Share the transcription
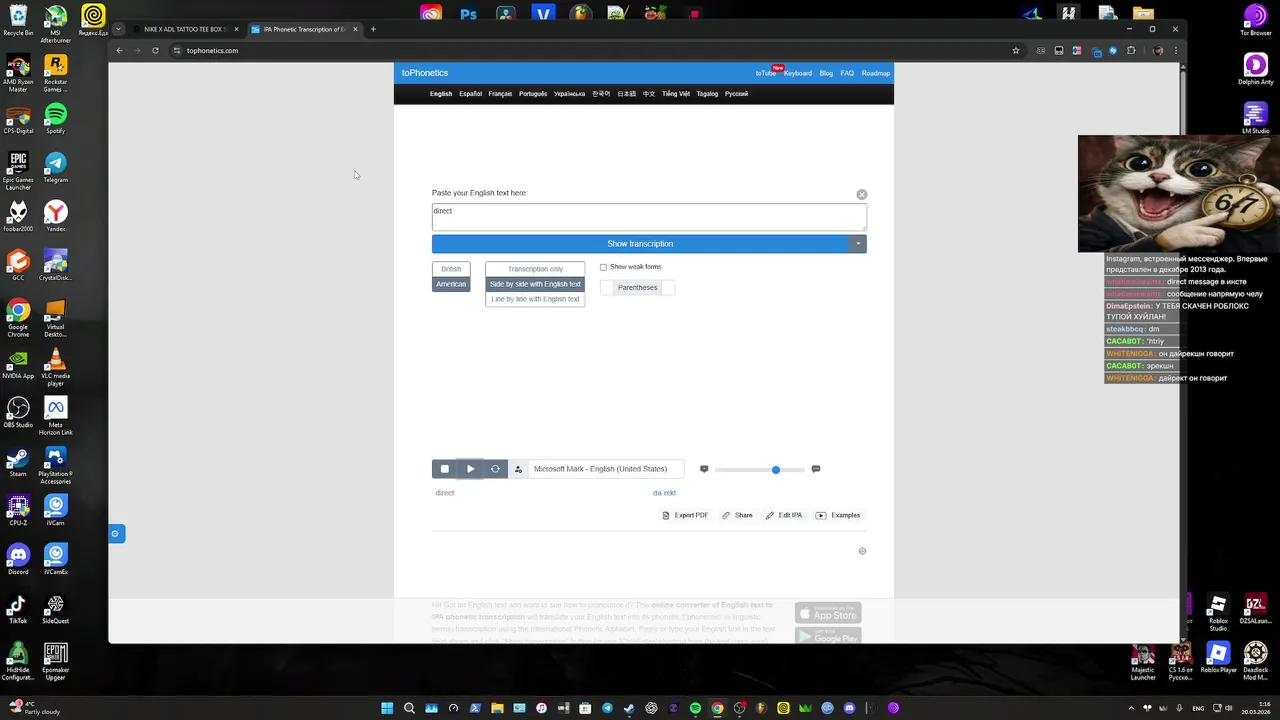 (737, 515)
